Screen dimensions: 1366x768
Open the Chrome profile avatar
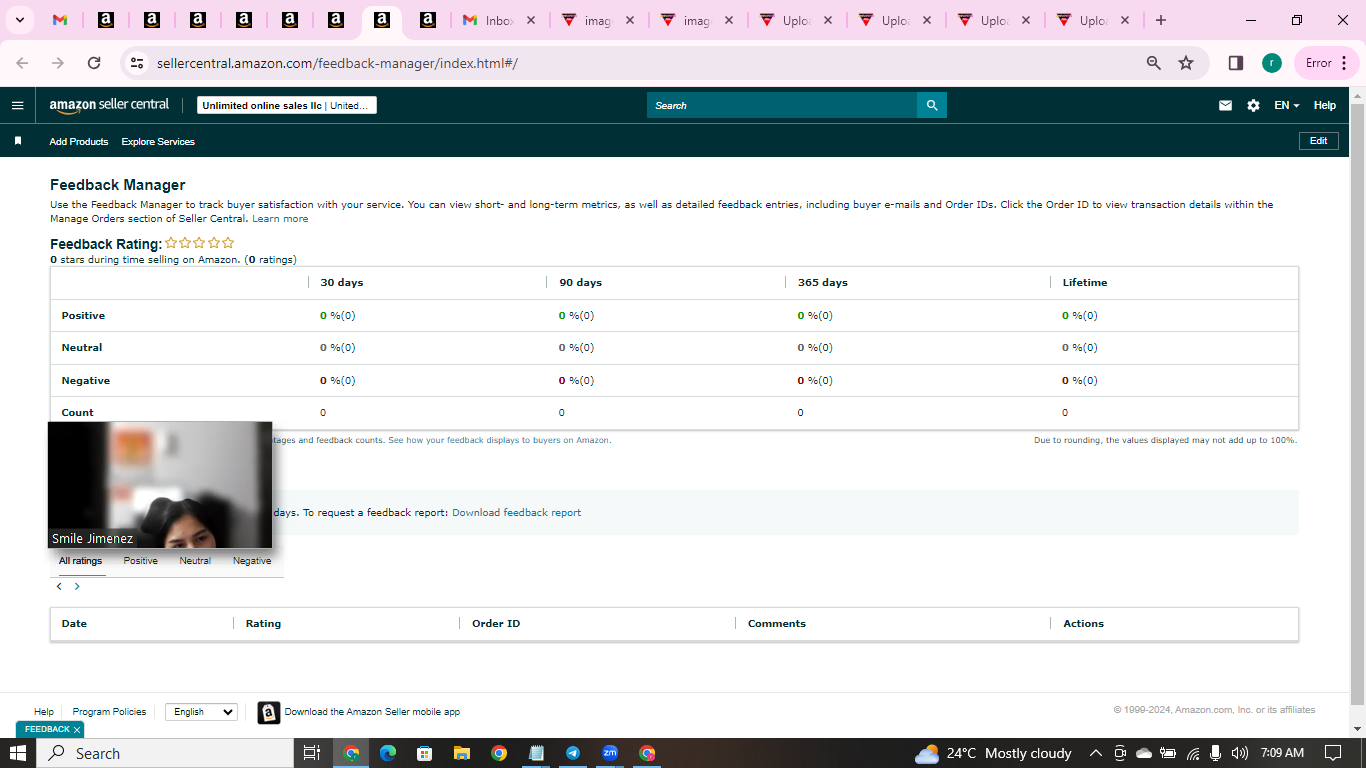tap(1271, 63)
